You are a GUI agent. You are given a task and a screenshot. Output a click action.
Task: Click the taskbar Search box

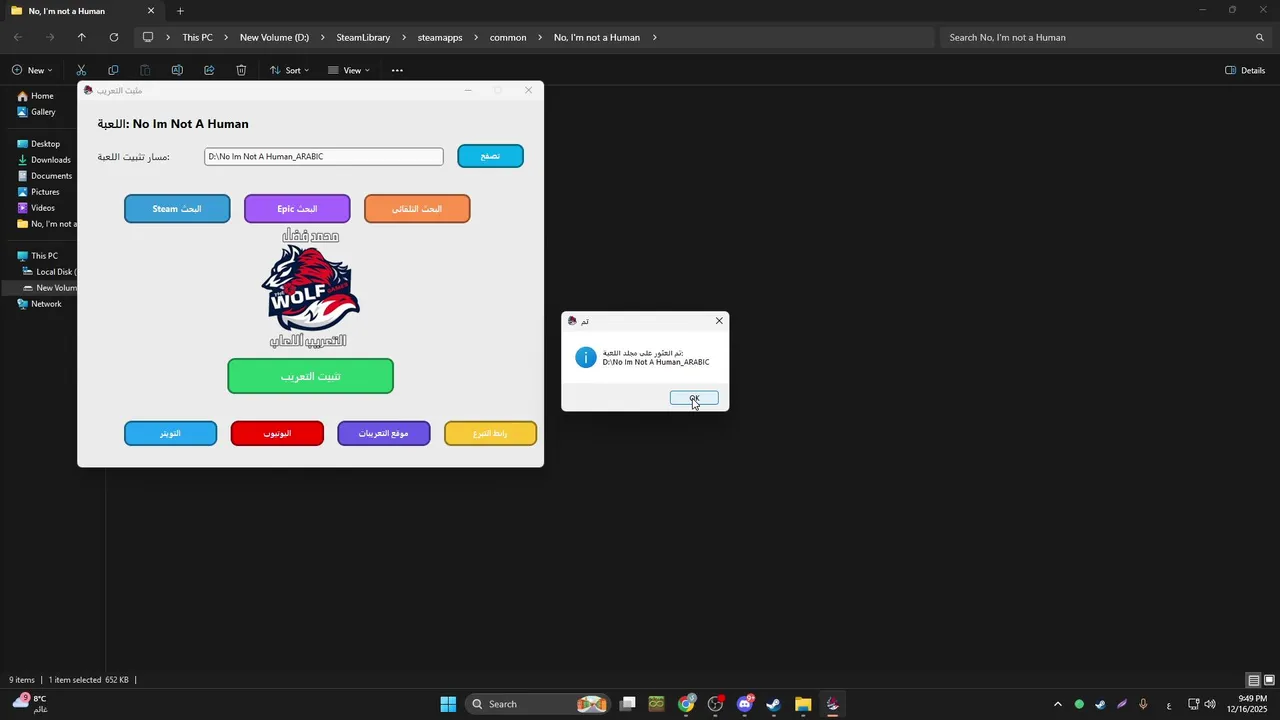[539, 704]
